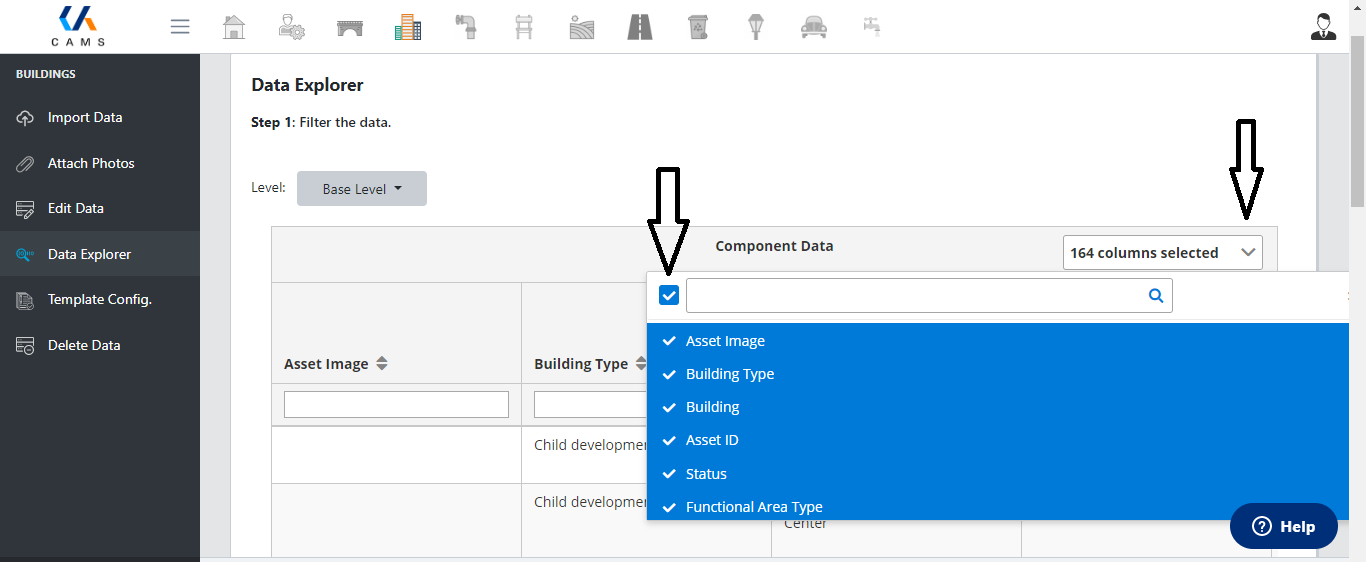This screenshot has width=1366, height=562.
Task: Sort by the Asset Image column arrows
Action: [x=381, y=364]
